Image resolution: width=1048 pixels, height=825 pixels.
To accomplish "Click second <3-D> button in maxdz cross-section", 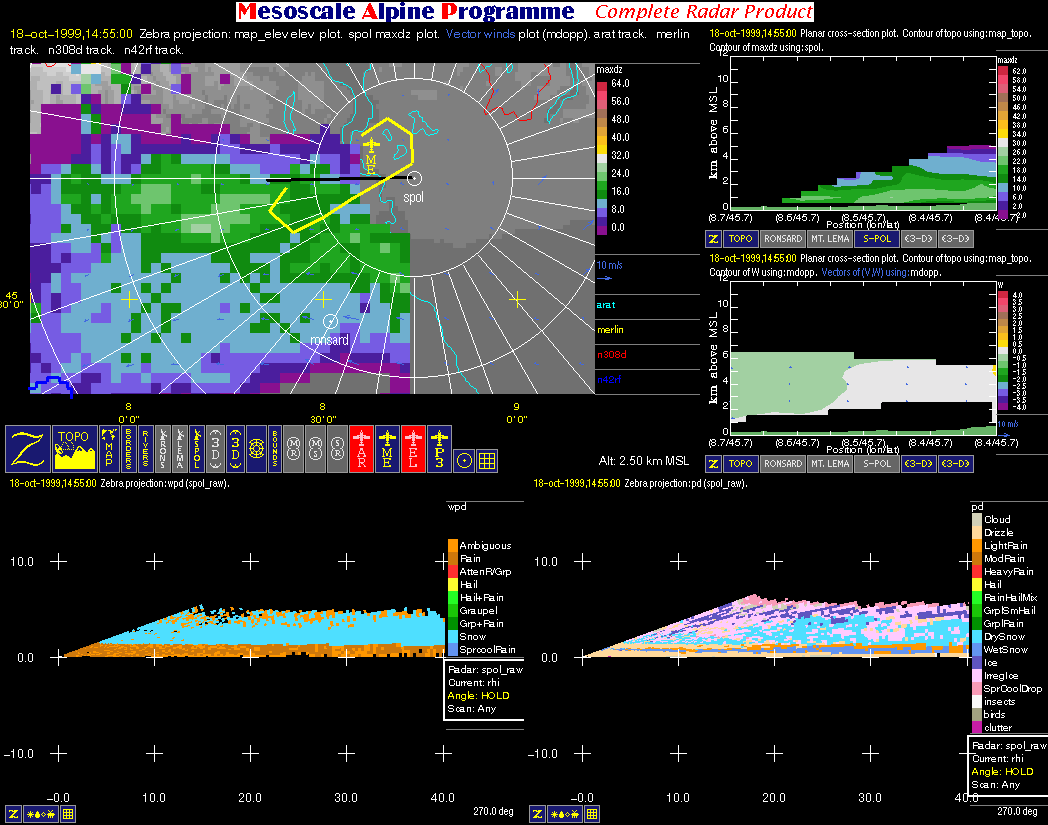I will pos(955,239).
